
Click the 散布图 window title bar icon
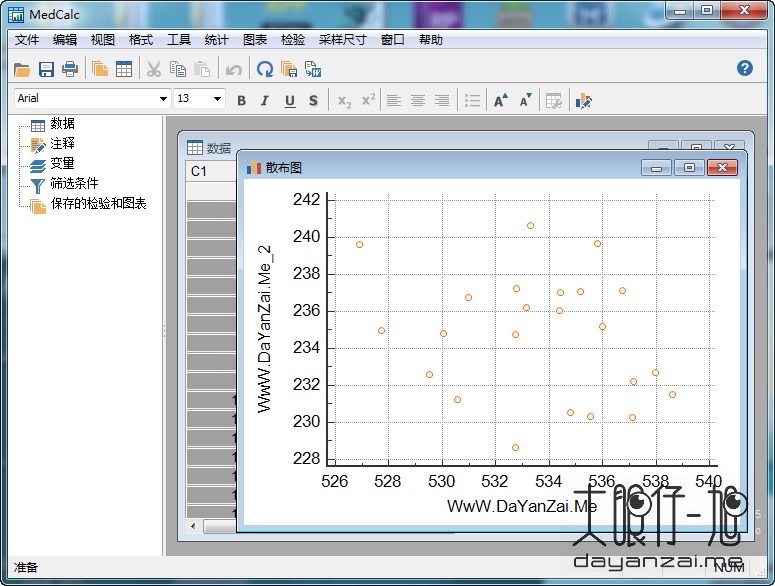(x=254, y=167)
